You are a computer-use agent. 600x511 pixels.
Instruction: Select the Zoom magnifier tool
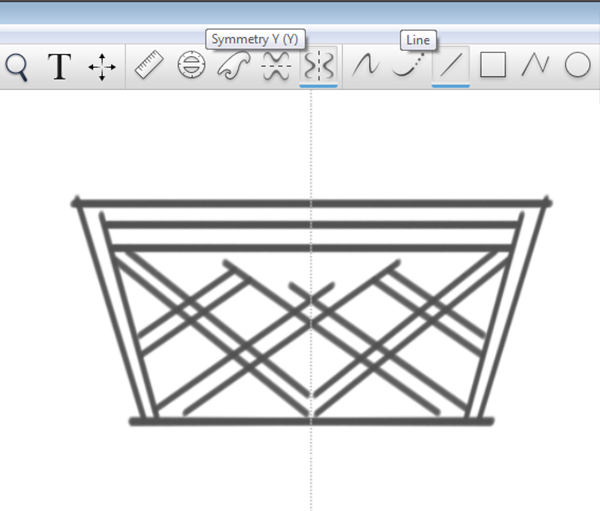[17, 67]
